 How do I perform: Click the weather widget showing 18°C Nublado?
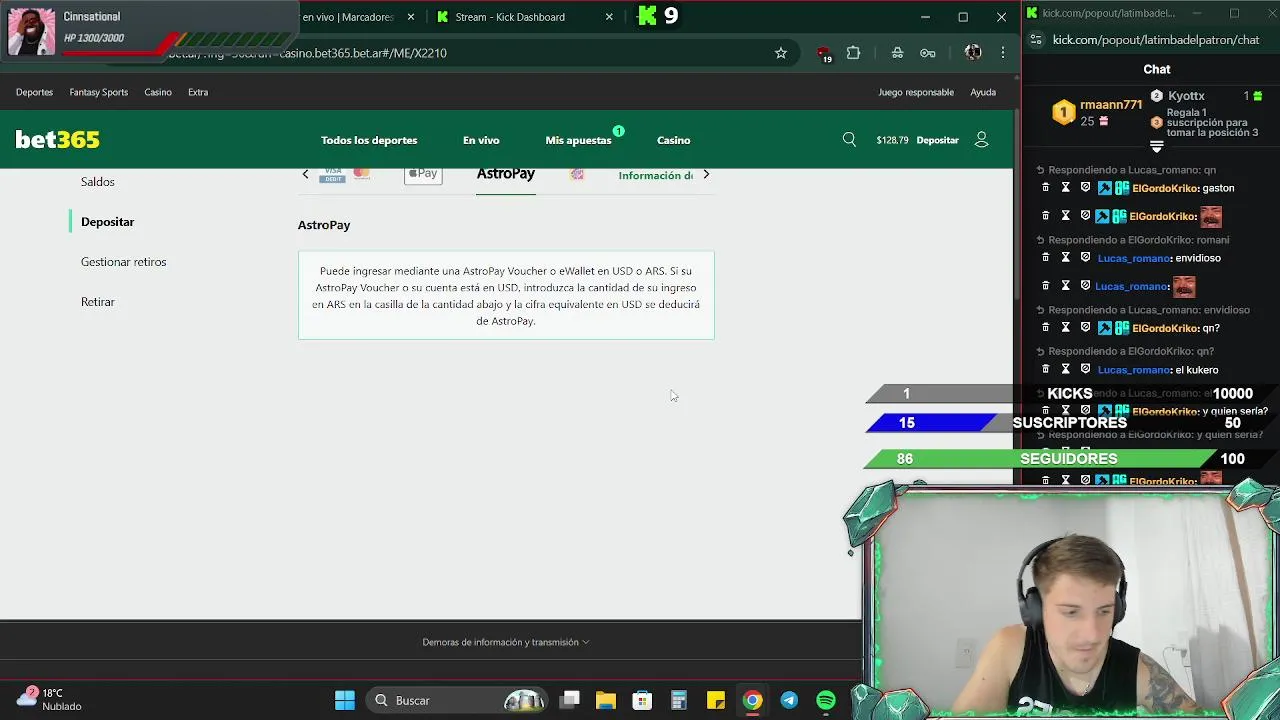[48, 699]
